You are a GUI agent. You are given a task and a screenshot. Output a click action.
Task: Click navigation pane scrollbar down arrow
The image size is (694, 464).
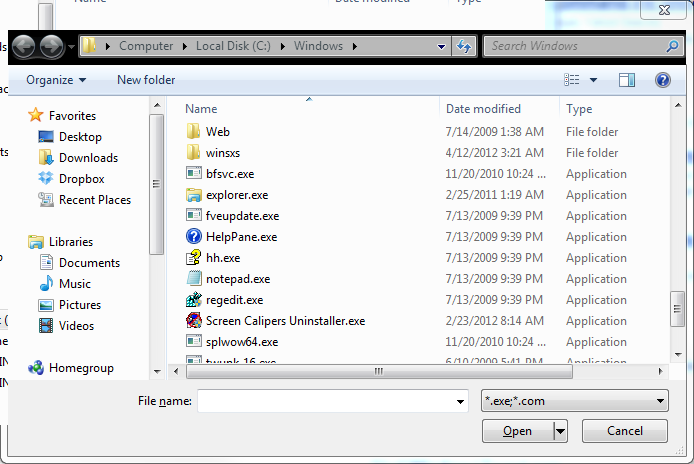coord(157,371)
